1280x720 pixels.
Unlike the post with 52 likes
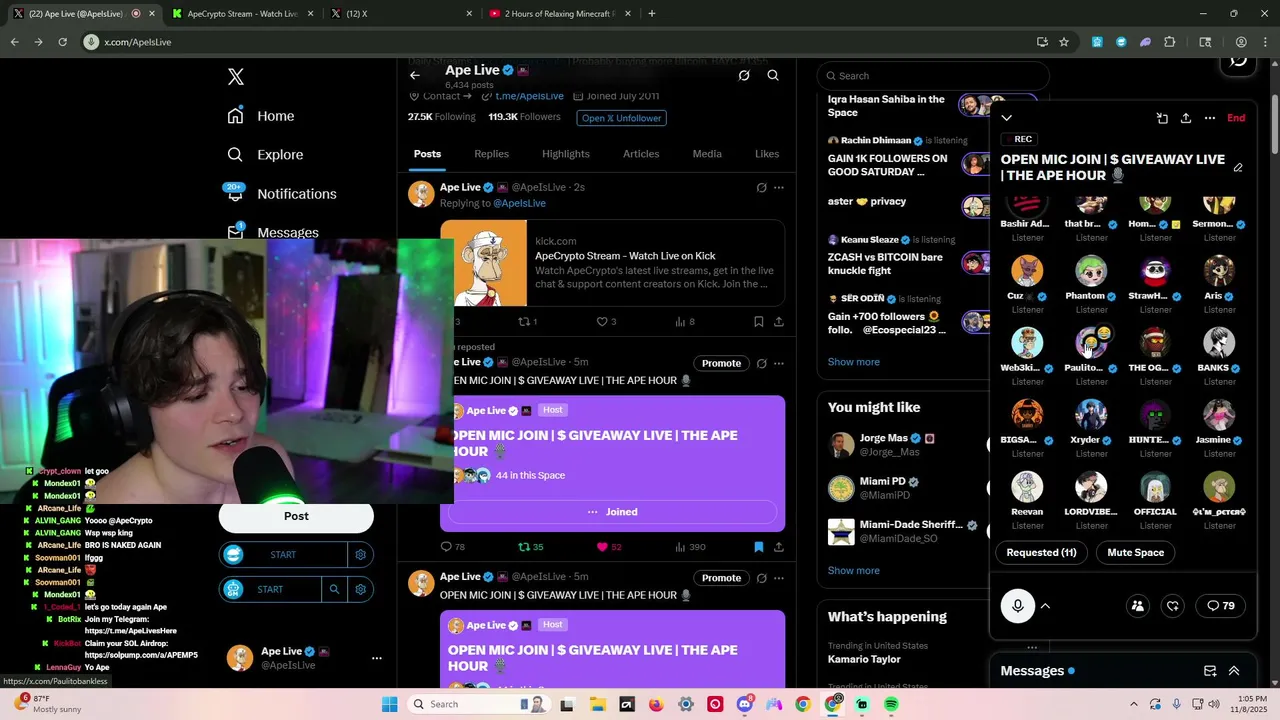pos(609,547)
